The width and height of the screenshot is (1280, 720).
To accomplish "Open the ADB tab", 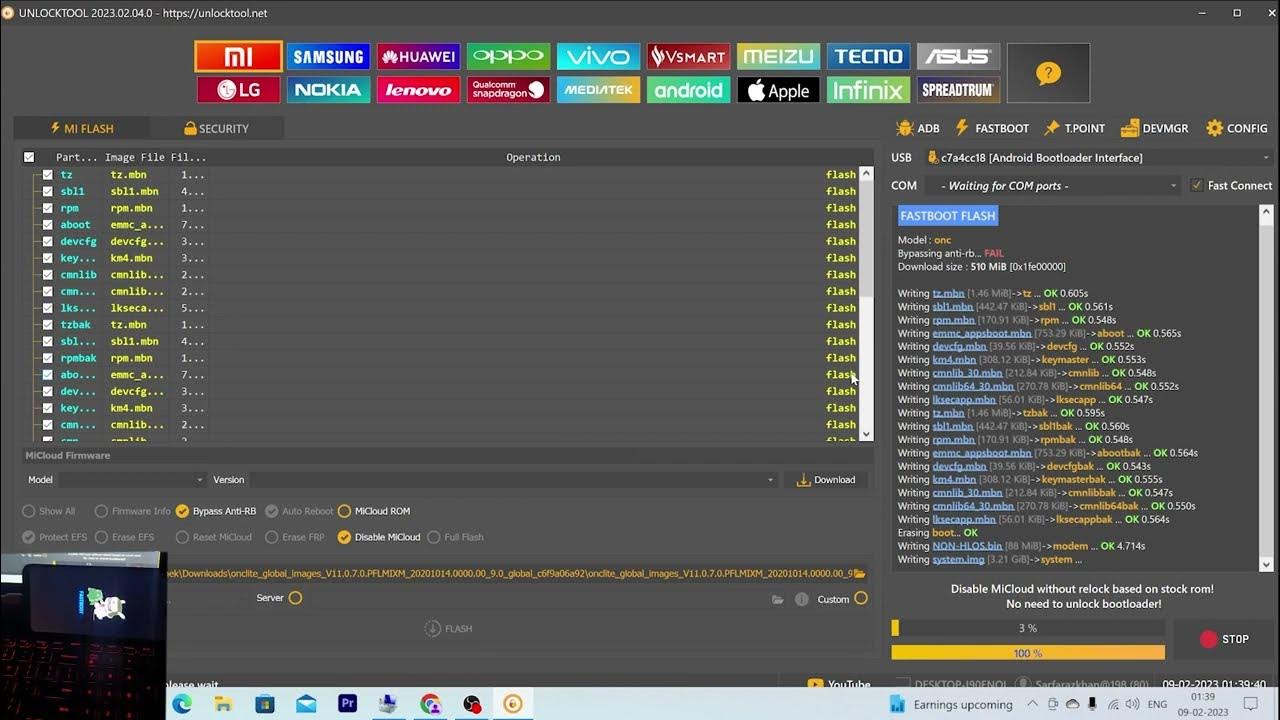I will pos(918,128).
